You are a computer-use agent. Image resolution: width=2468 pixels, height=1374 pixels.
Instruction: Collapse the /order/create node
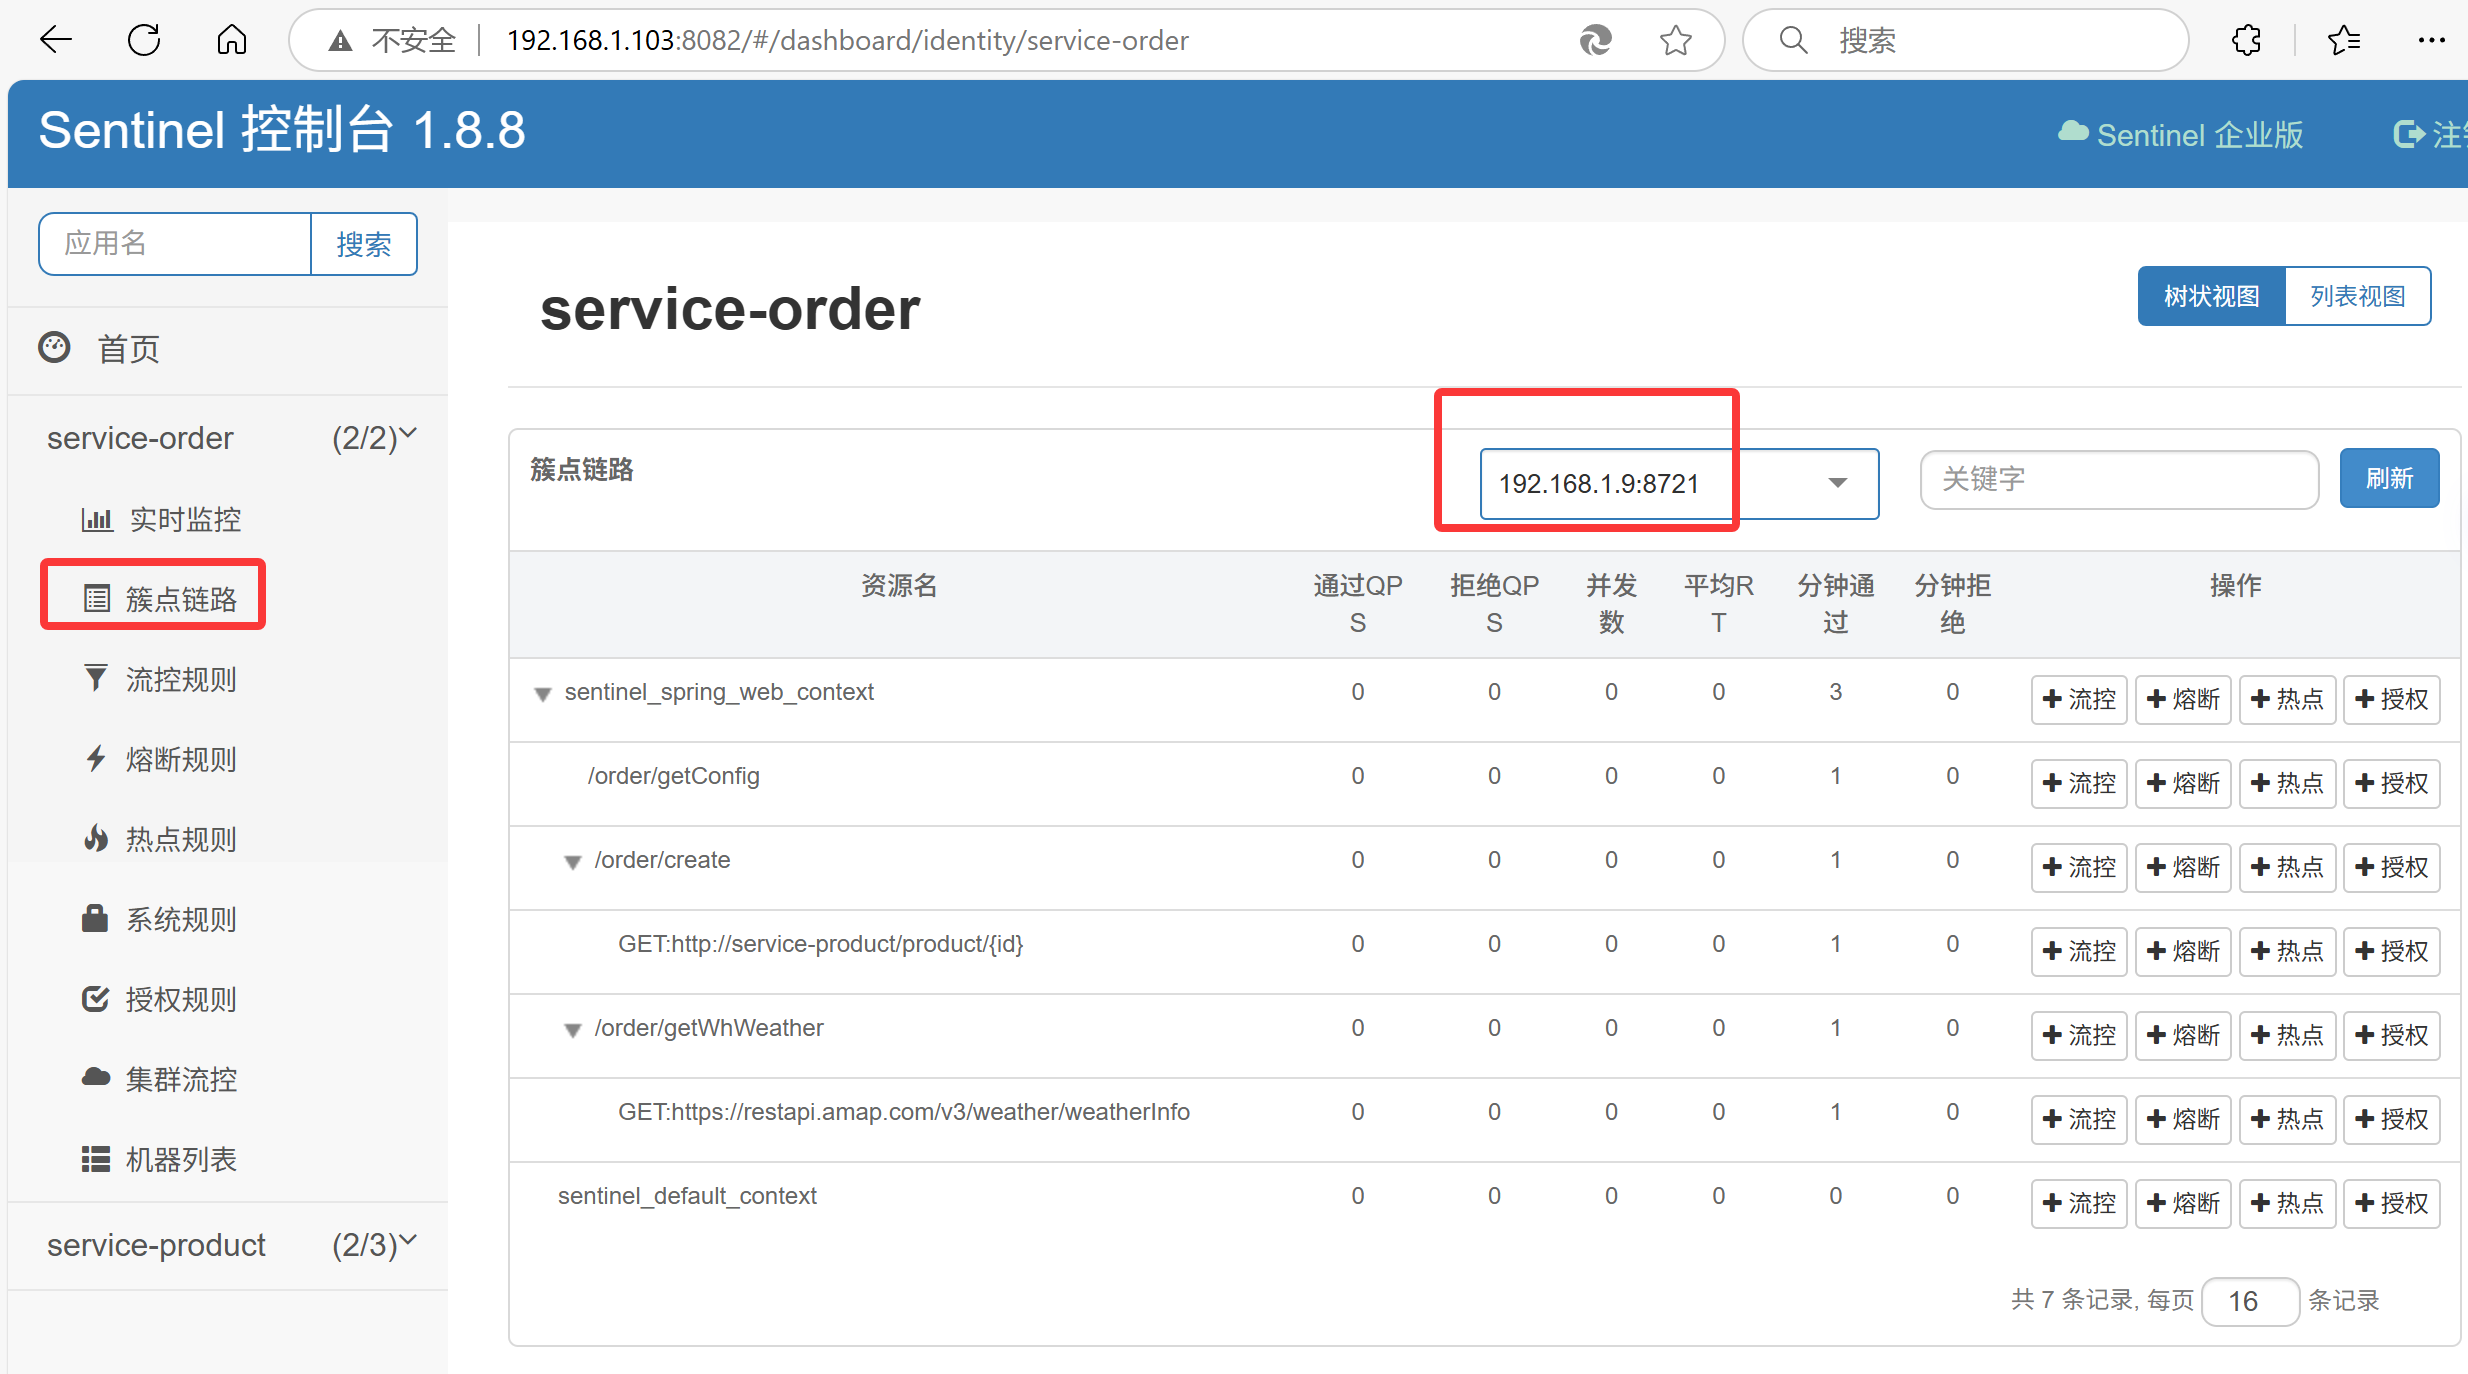pos(573,862)
